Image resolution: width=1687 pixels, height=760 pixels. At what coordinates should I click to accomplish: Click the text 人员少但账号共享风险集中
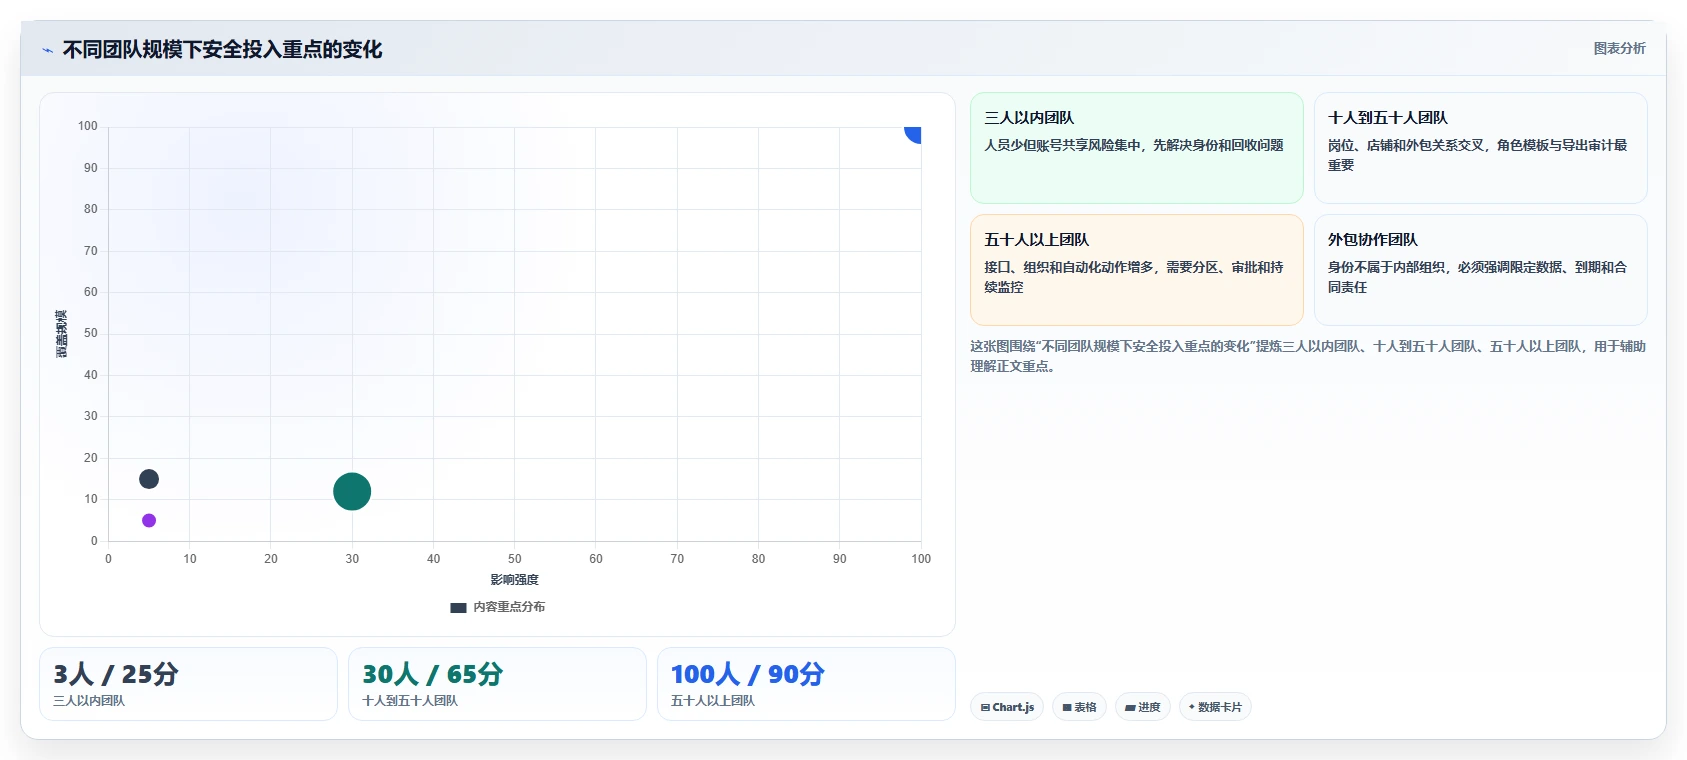[1062, 145]
